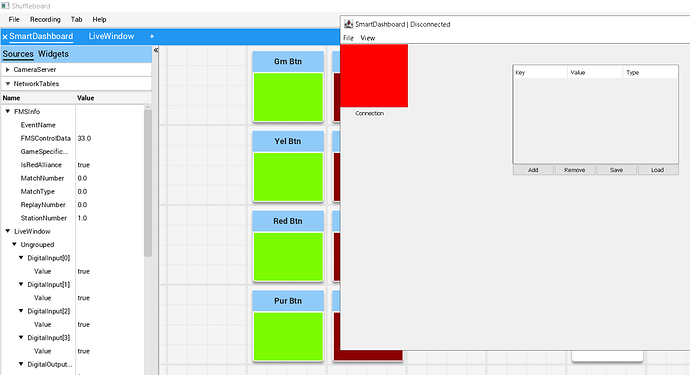Collapse the LiveWindow tree node
690x375 pixels.
[7, 231]
